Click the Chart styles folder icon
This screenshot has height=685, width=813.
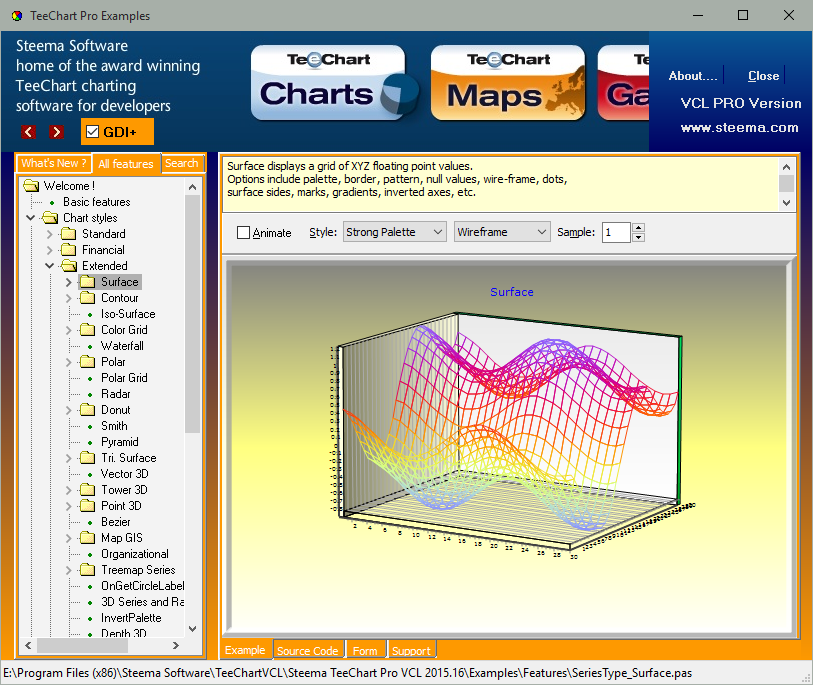click(x=50, y=218)
